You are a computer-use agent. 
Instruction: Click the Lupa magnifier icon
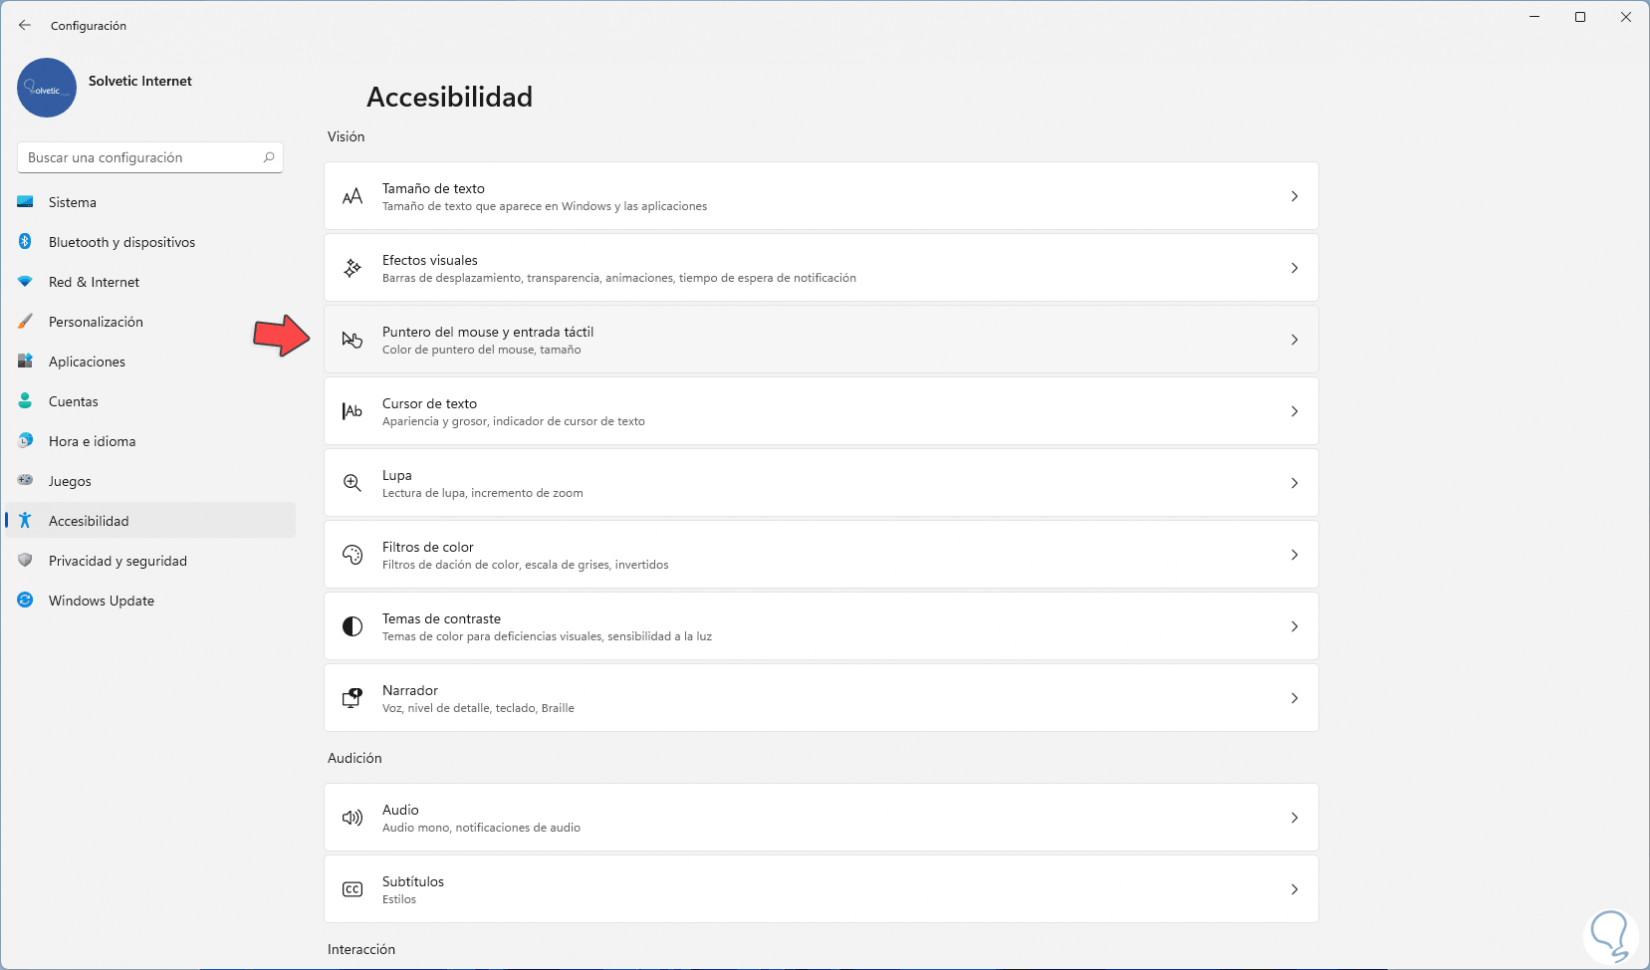coord(352,483)
